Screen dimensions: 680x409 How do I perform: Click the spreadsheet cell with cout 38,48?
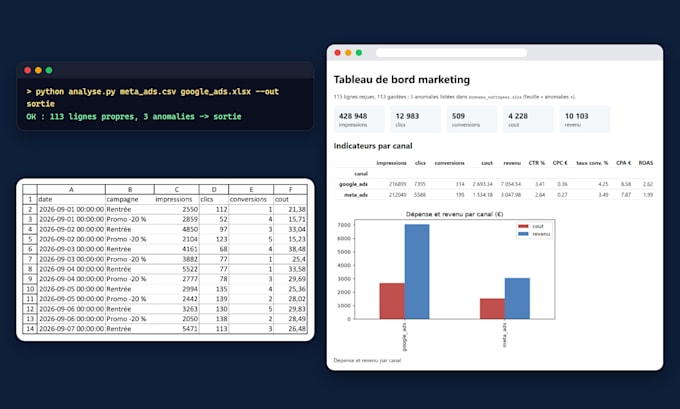click(x=290, y=249)
